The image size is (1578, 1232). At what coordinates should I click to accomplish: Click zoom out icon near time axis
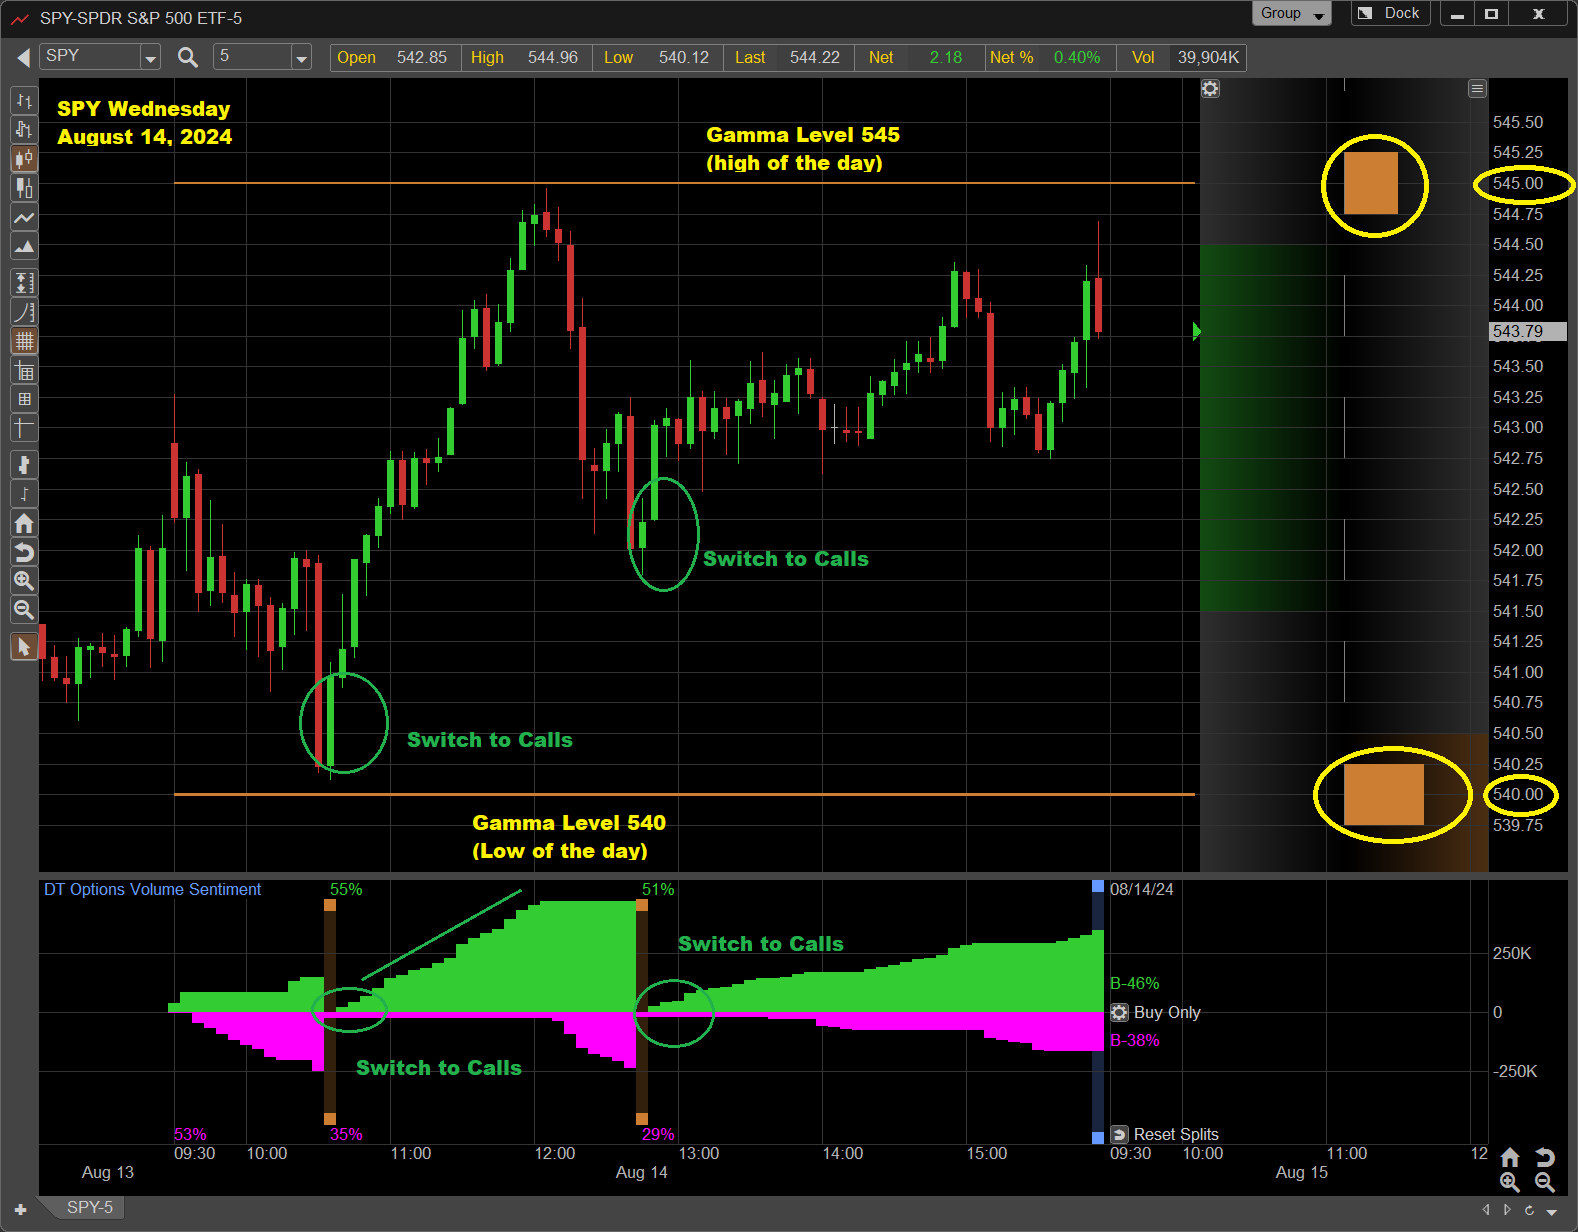(1545, 1183)
